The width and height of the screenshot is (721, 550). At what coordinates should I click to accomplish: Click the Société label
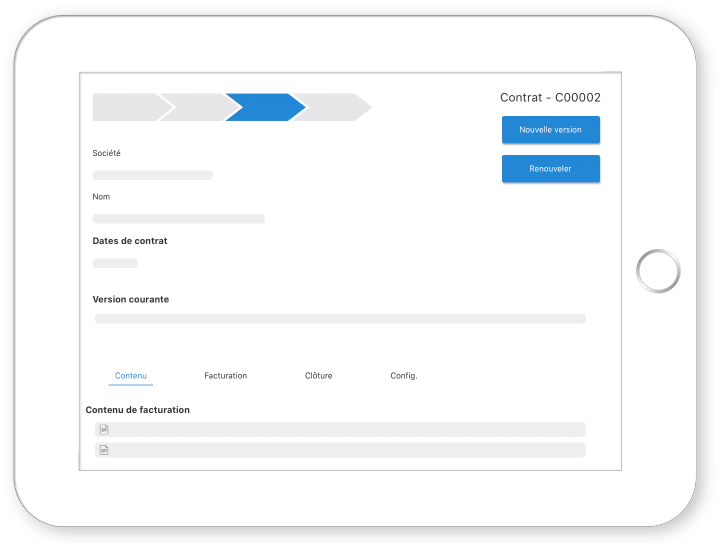coord(106,153)
